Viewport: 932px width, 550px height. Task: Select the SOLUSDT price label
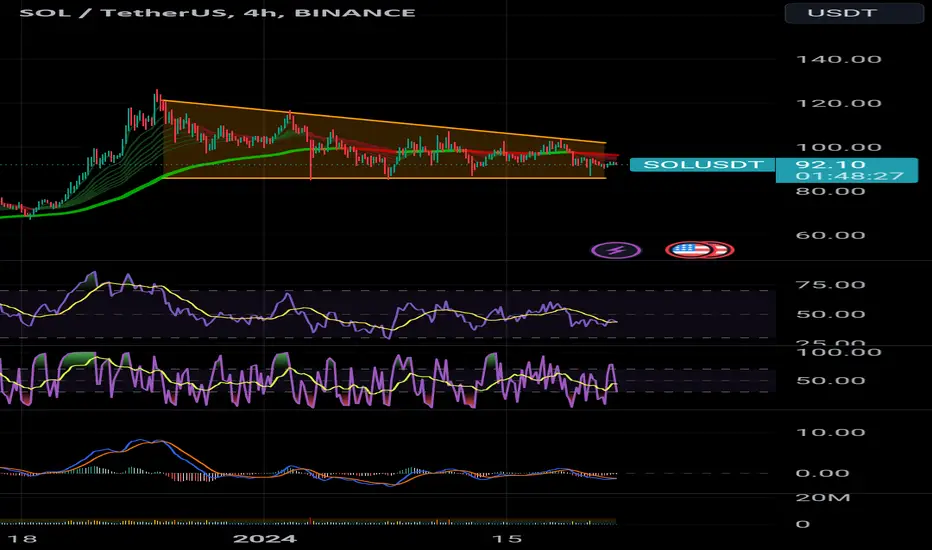point(703,165)
